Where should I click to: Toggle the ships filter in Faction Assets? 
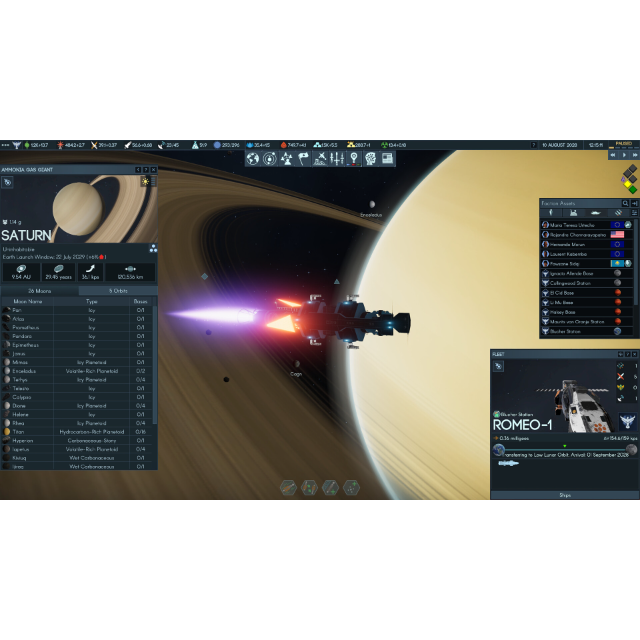(x=595, y=213)
